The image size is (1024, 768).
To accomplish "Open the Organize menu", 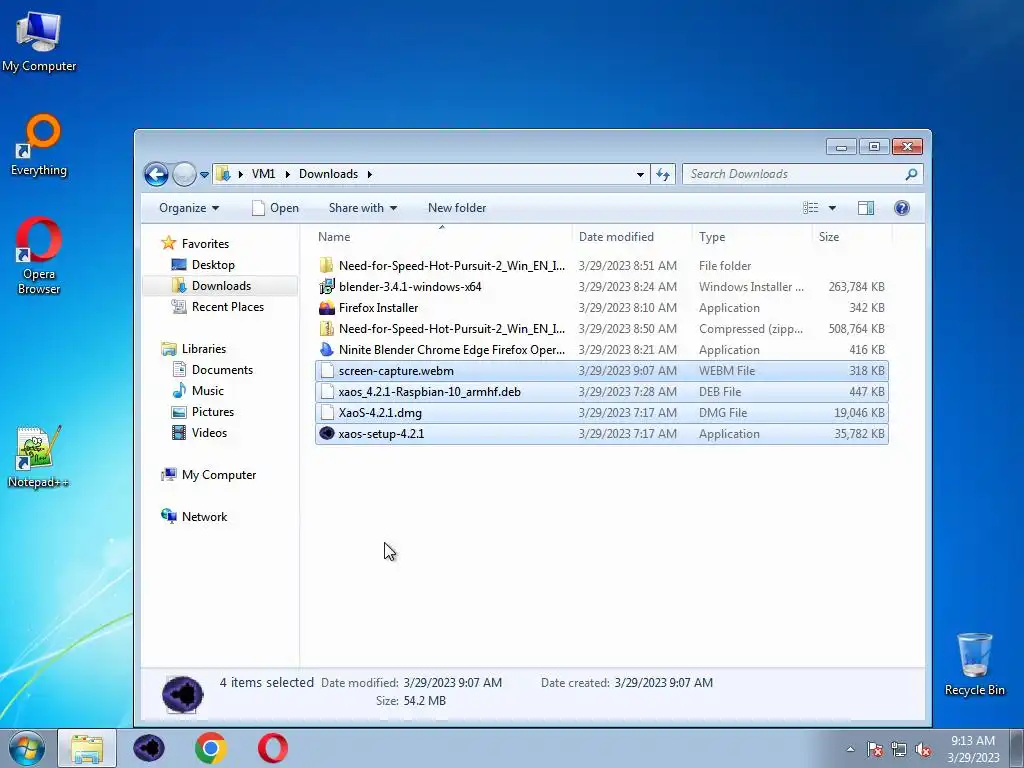I will (189, 208).
